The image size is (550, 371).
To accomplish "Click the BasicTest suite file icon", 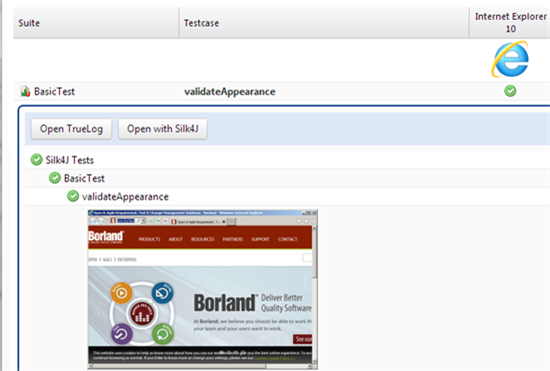I will [x=25, y=92].
